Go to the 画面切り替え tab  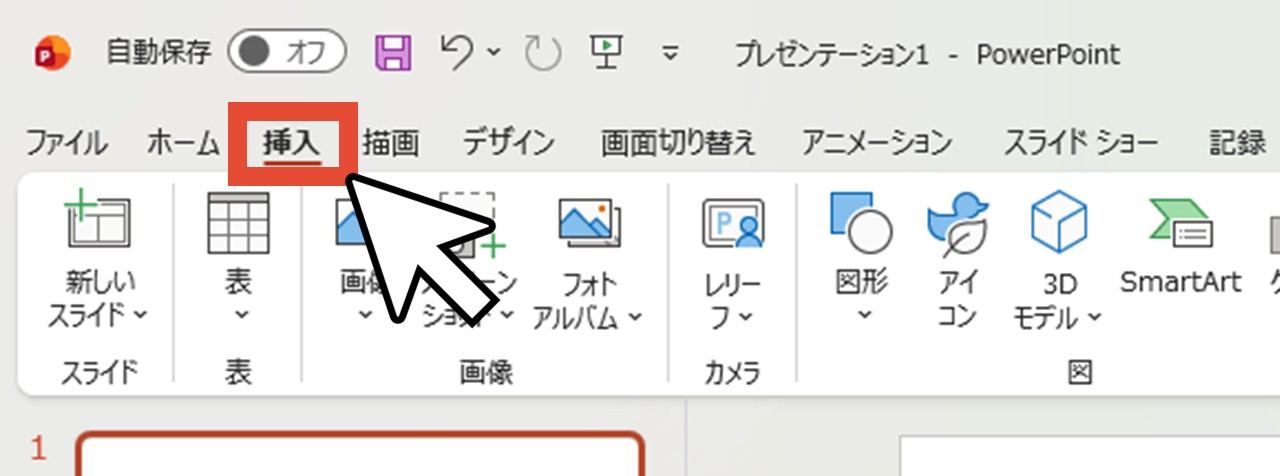pyautogui.click(x=678, y=143)
